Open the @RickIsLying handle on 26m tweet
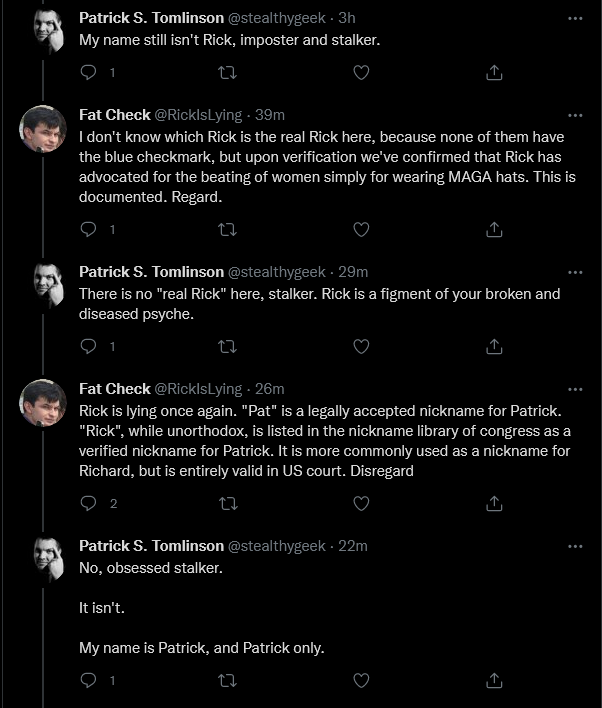This screenshot has width=602, height=708. (198, 389)
